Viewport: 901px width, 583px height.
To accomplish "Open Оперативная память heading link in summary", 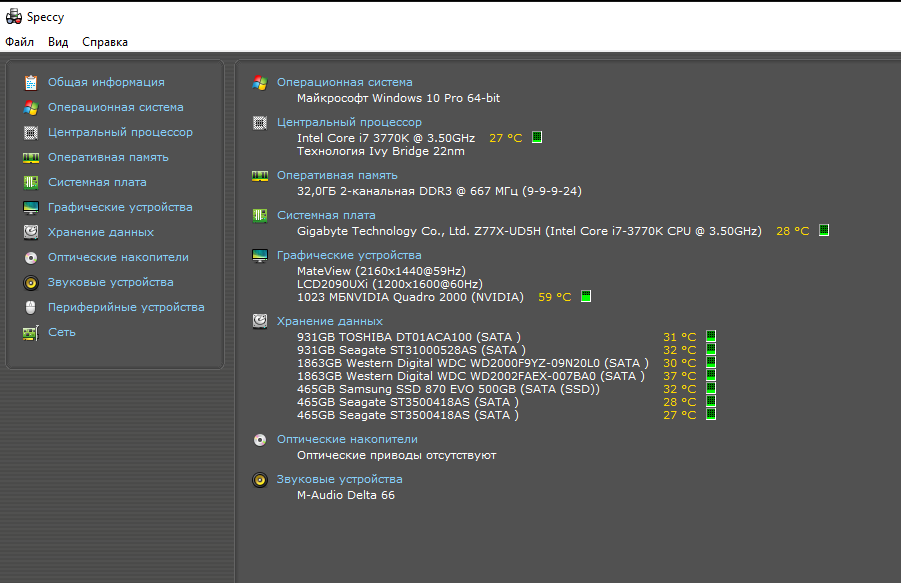I will pos(337,175).
